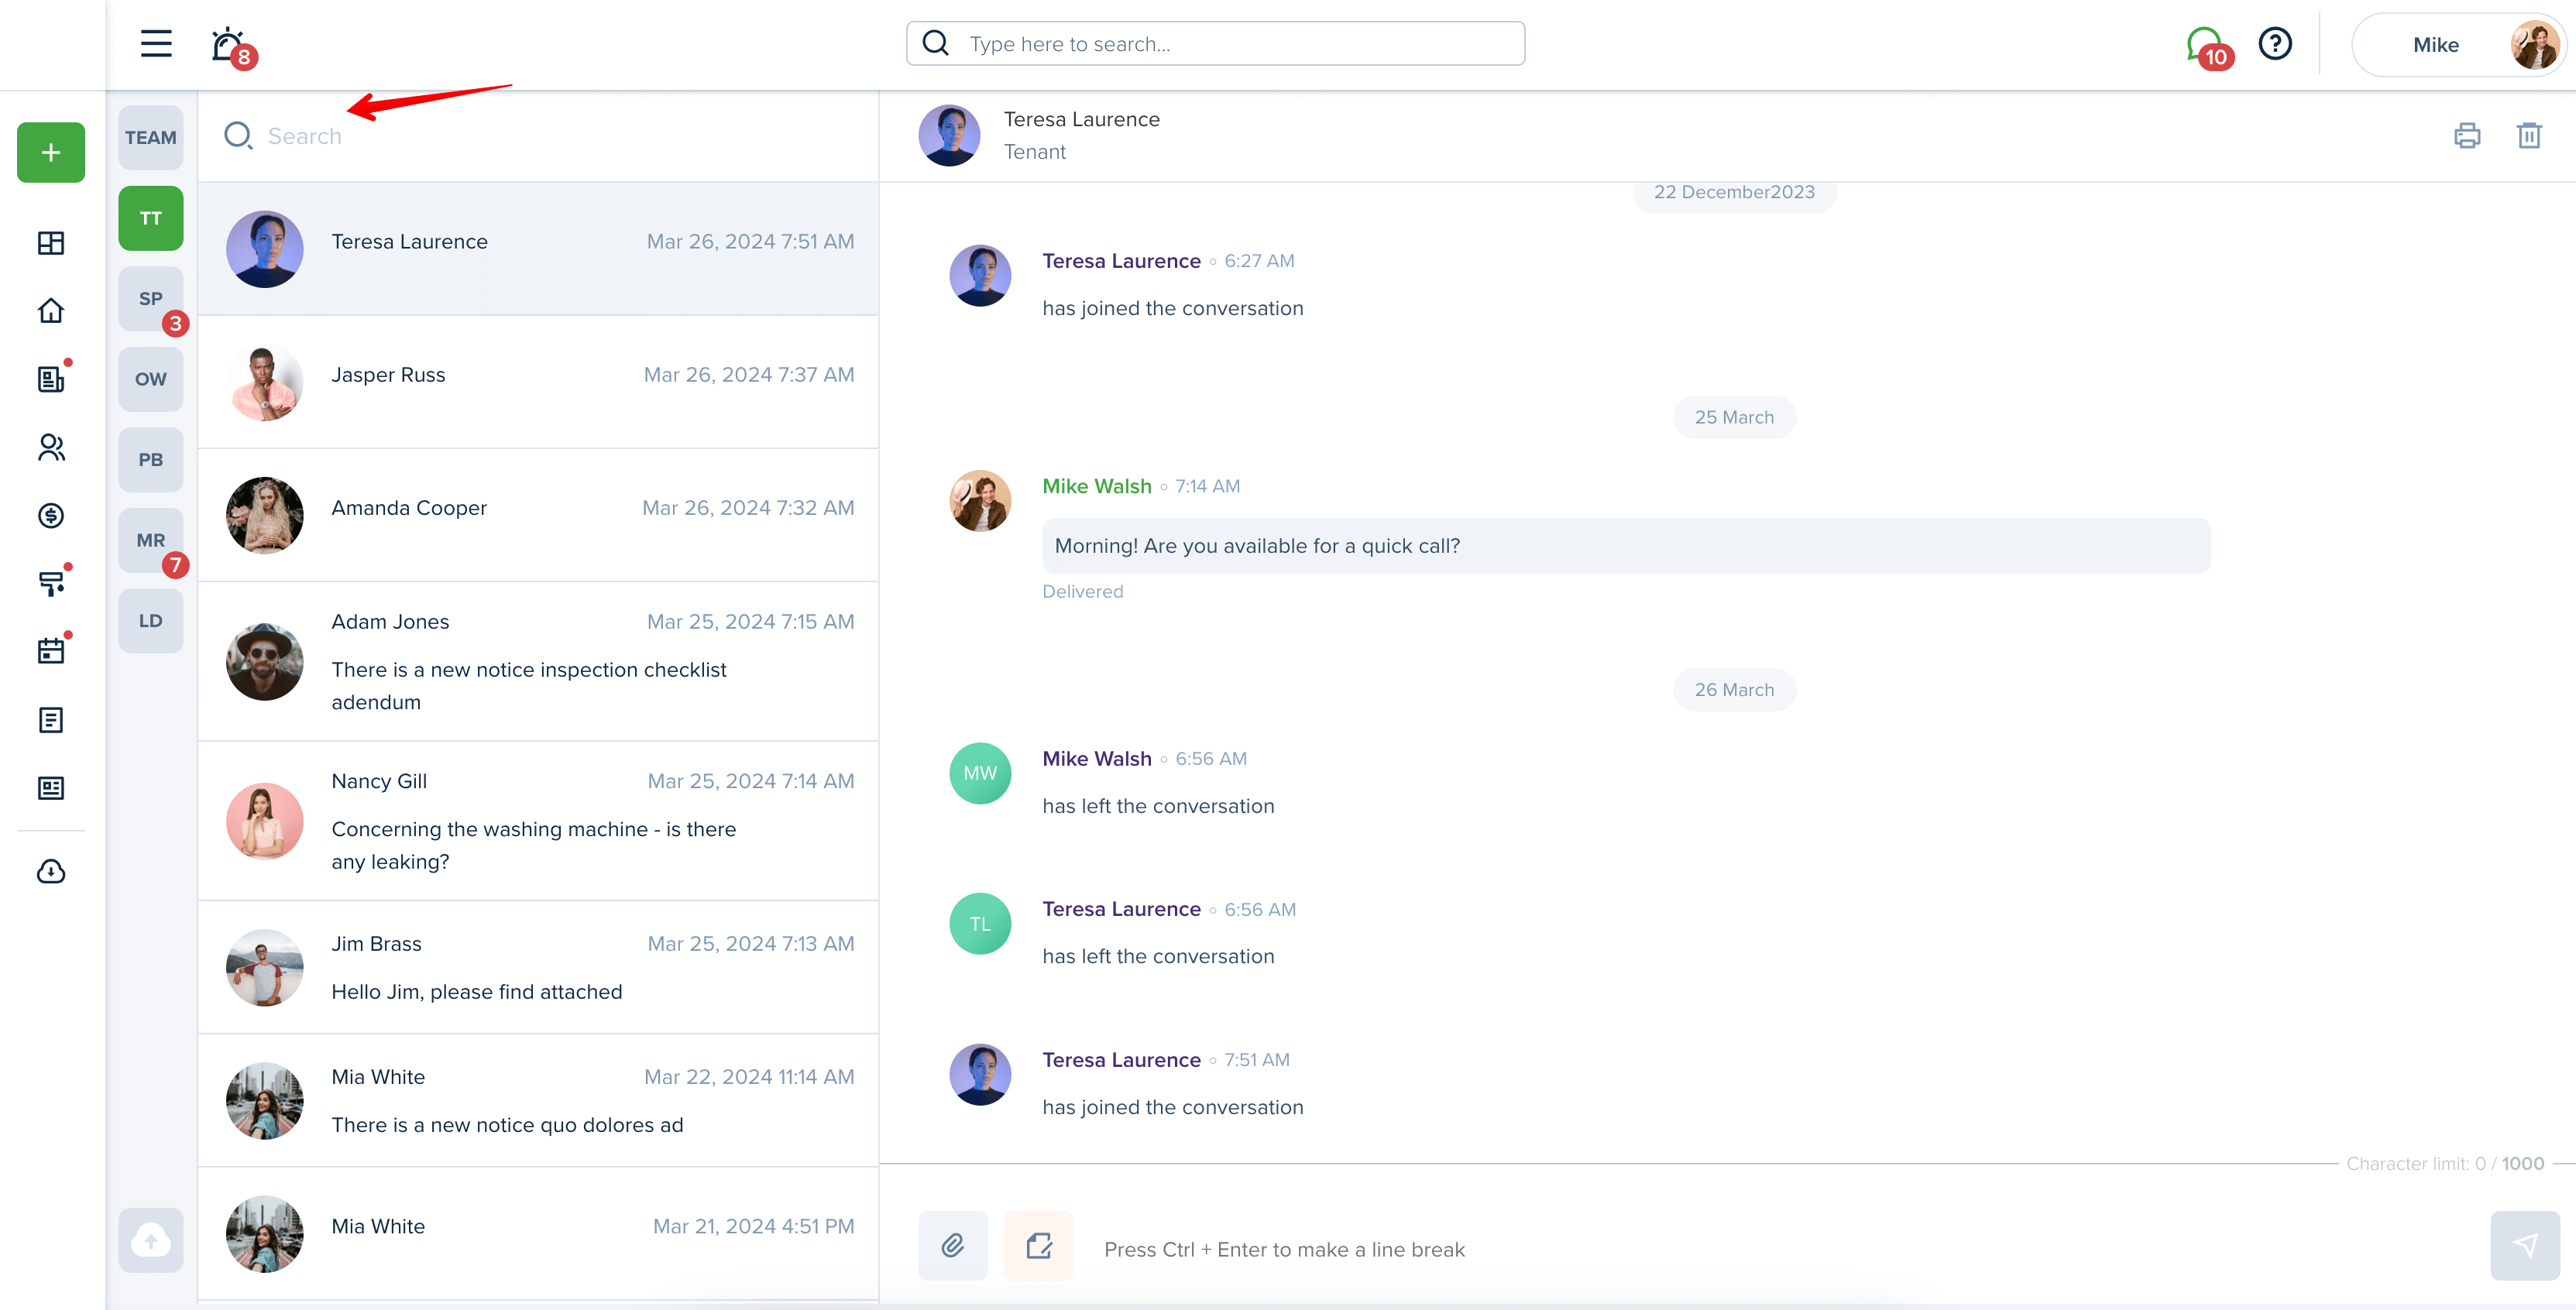Viewport: 2576px width, 1310px height.
Task: Click Mike Walsh name at 7:14 AM
Action: (1097, 486)
